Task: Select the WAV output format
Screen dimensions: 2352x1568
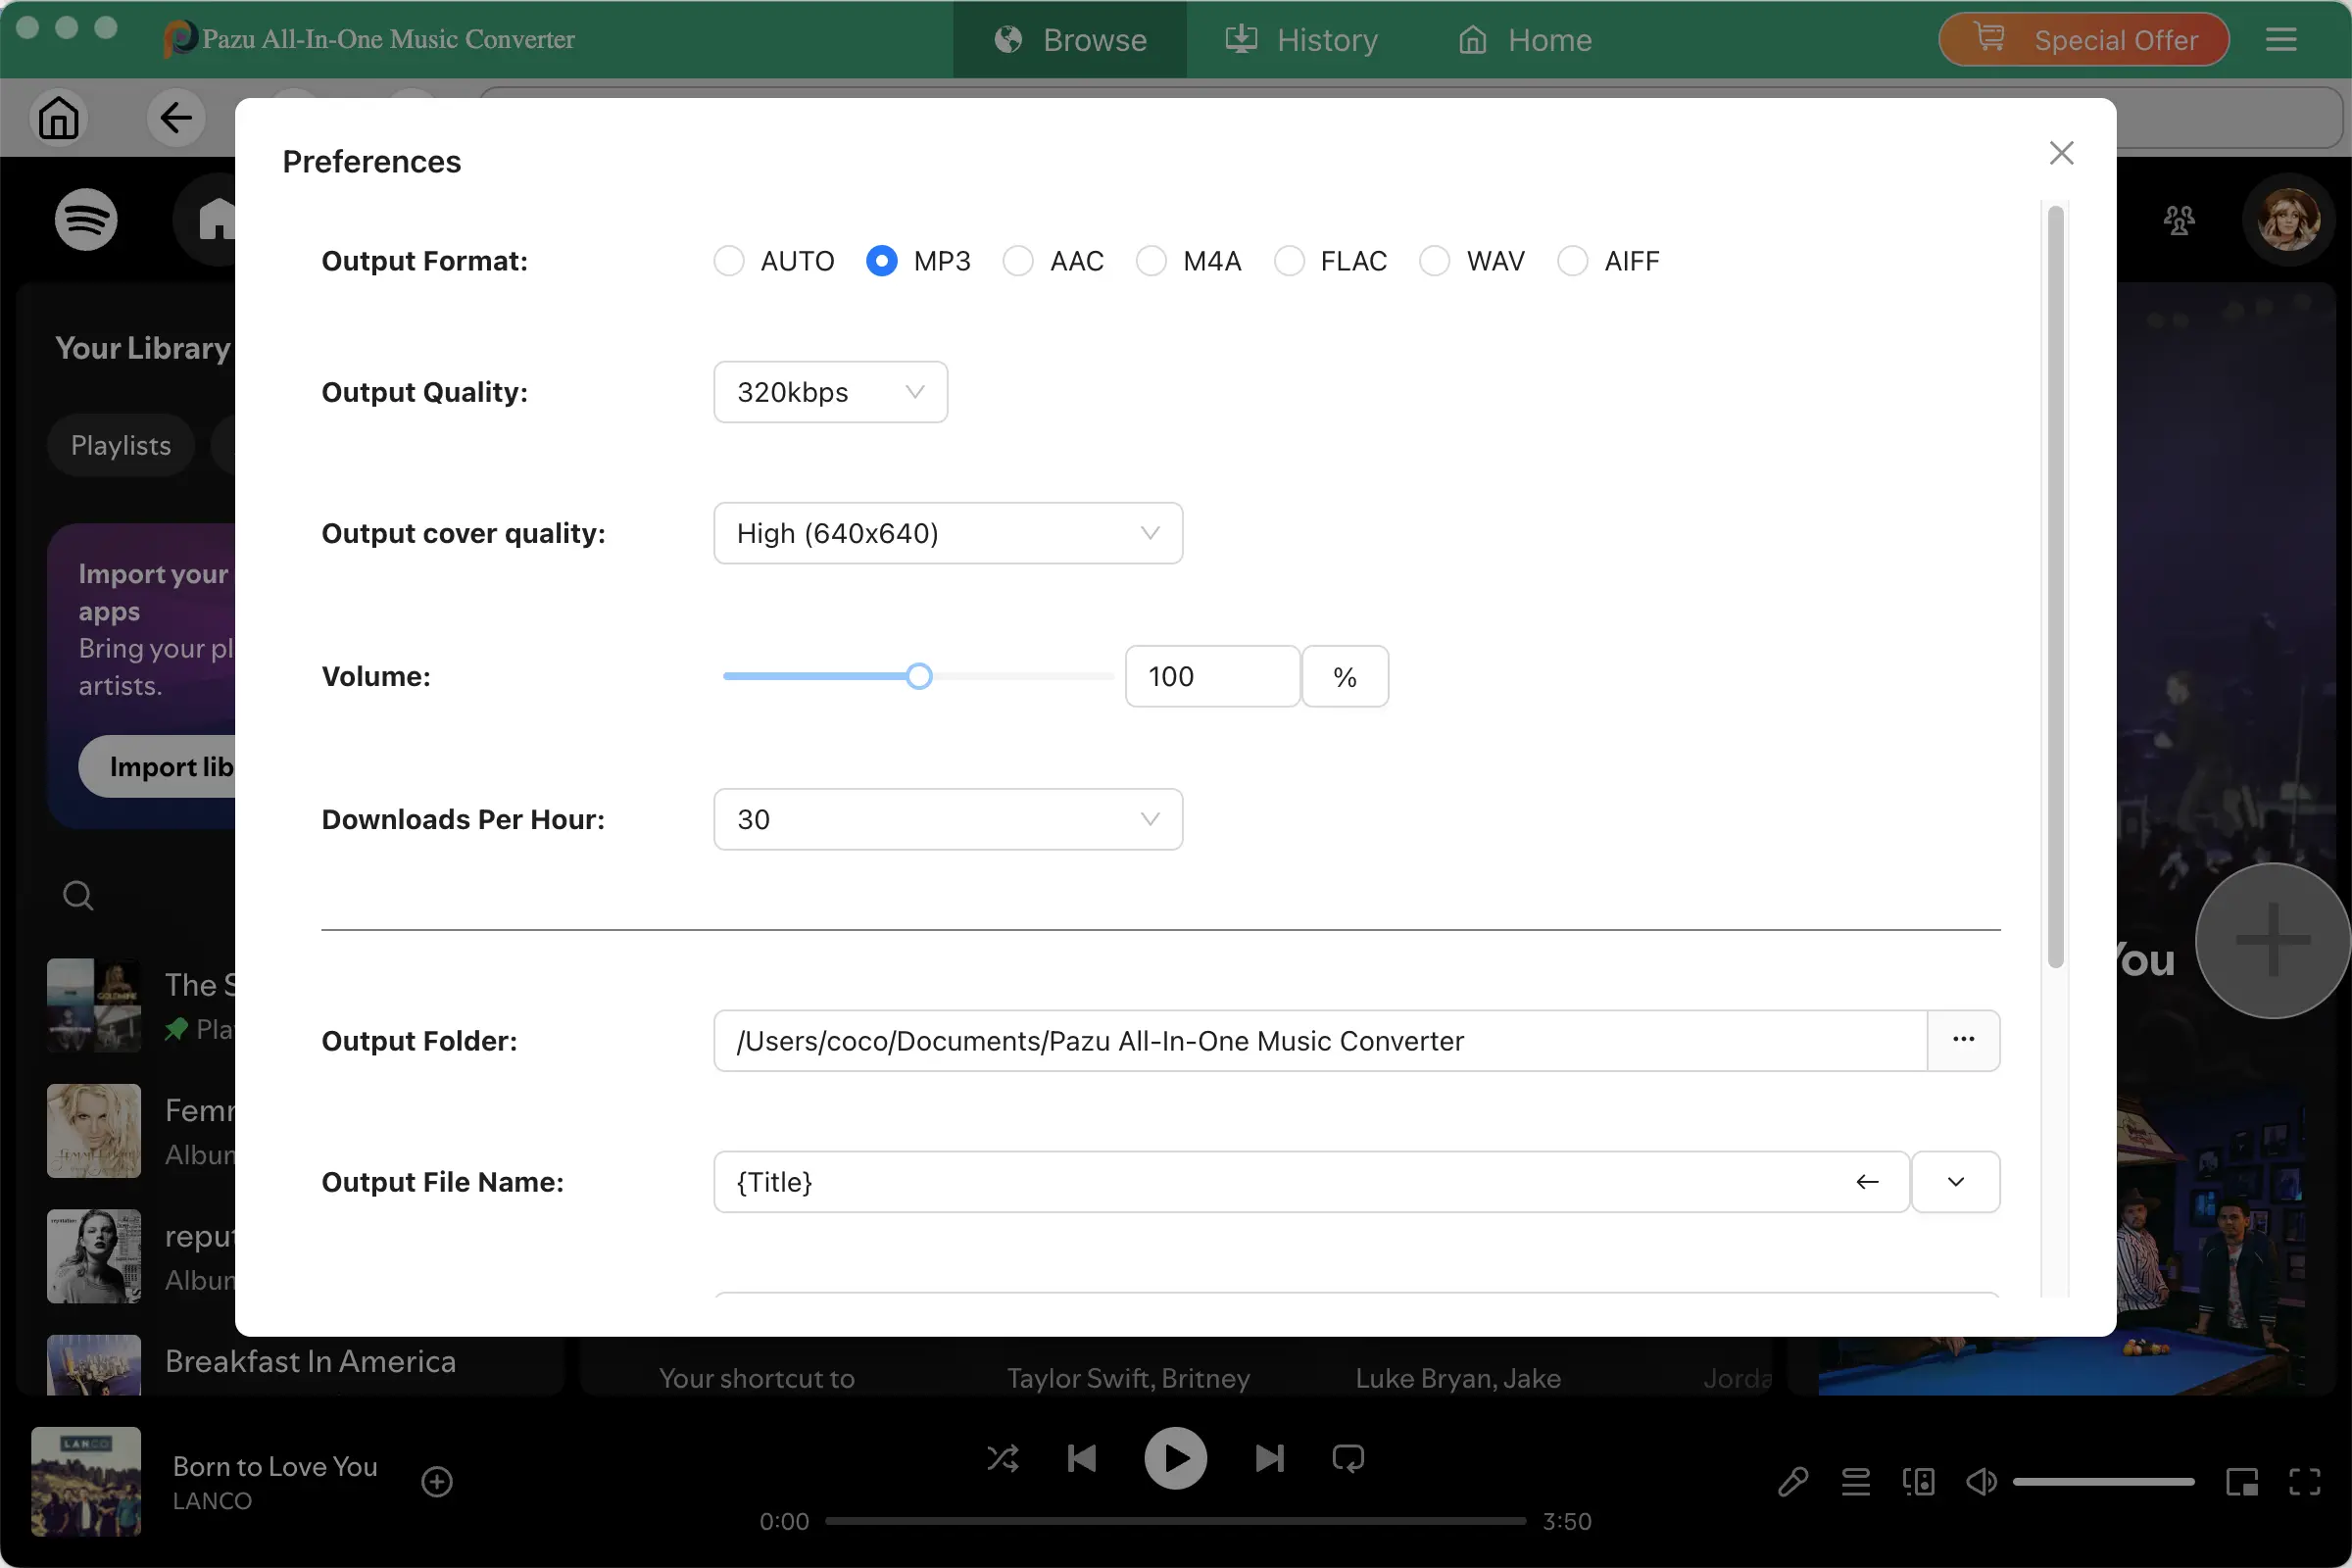Action: click(1435, 260)
